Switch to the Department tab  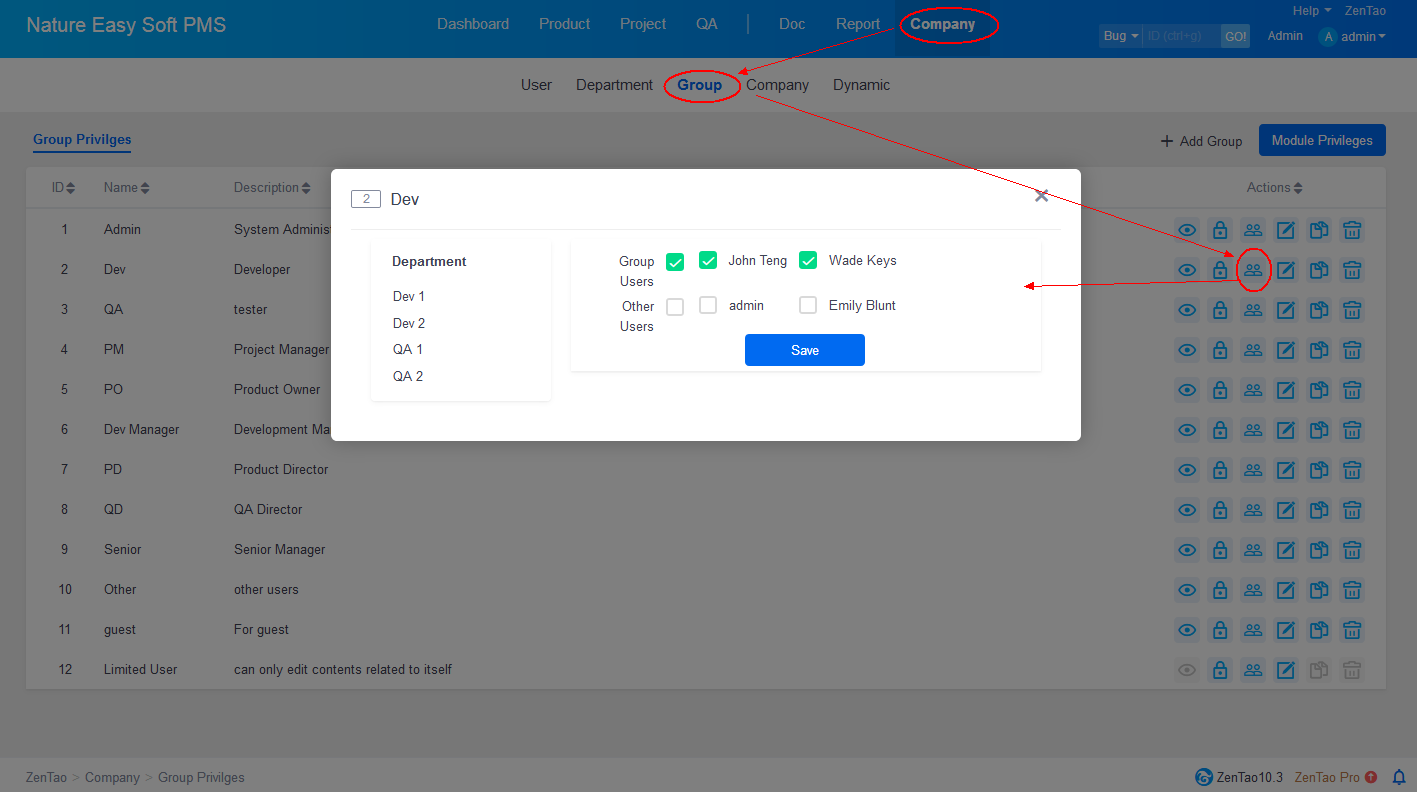coord(614,85)
